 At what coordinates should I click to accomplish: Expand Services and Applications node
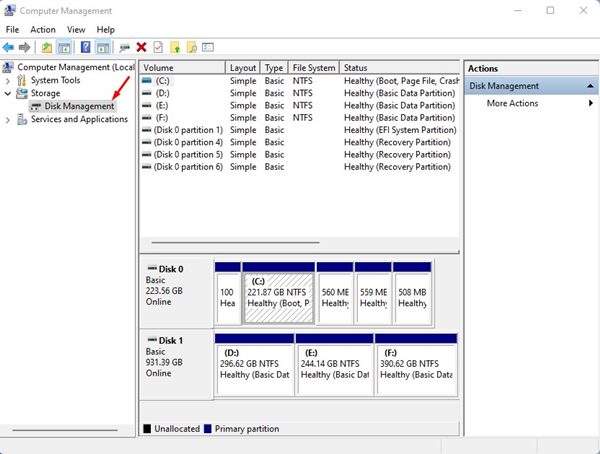7,120
